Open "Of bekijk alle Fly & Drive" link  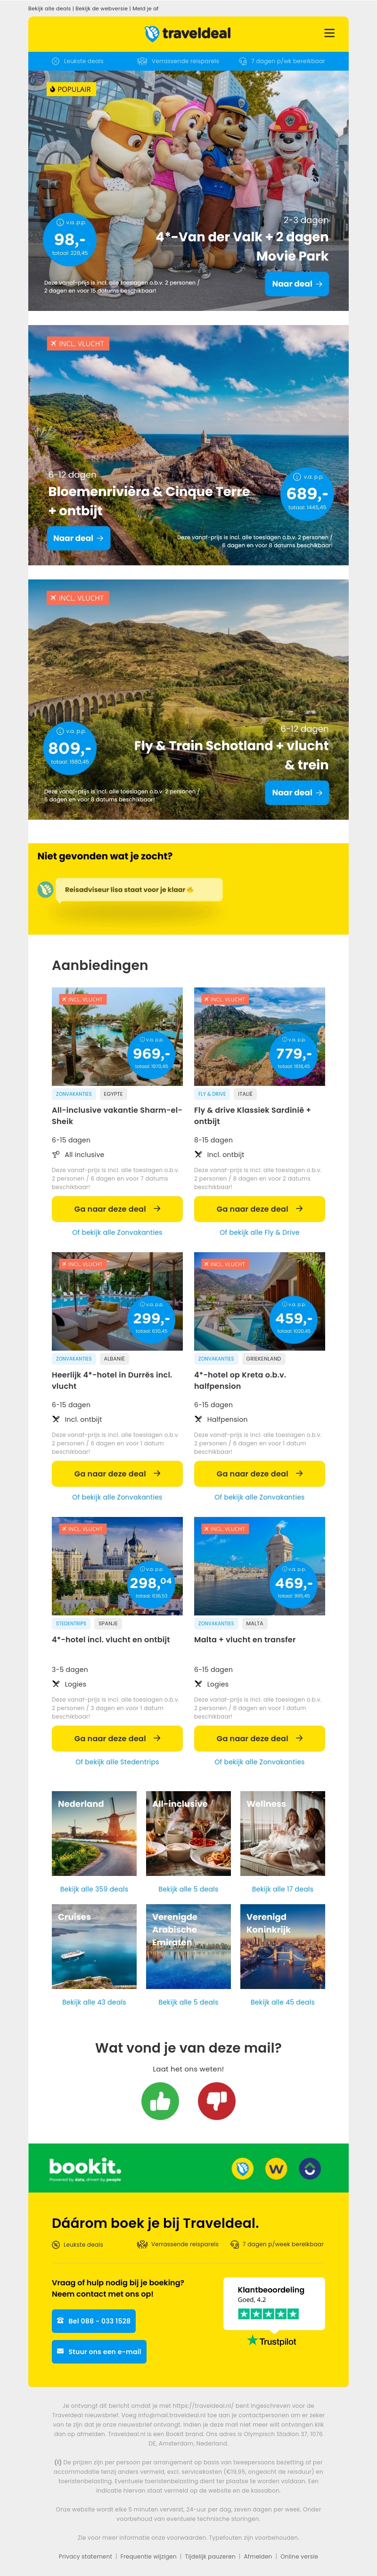(259, 1232)
